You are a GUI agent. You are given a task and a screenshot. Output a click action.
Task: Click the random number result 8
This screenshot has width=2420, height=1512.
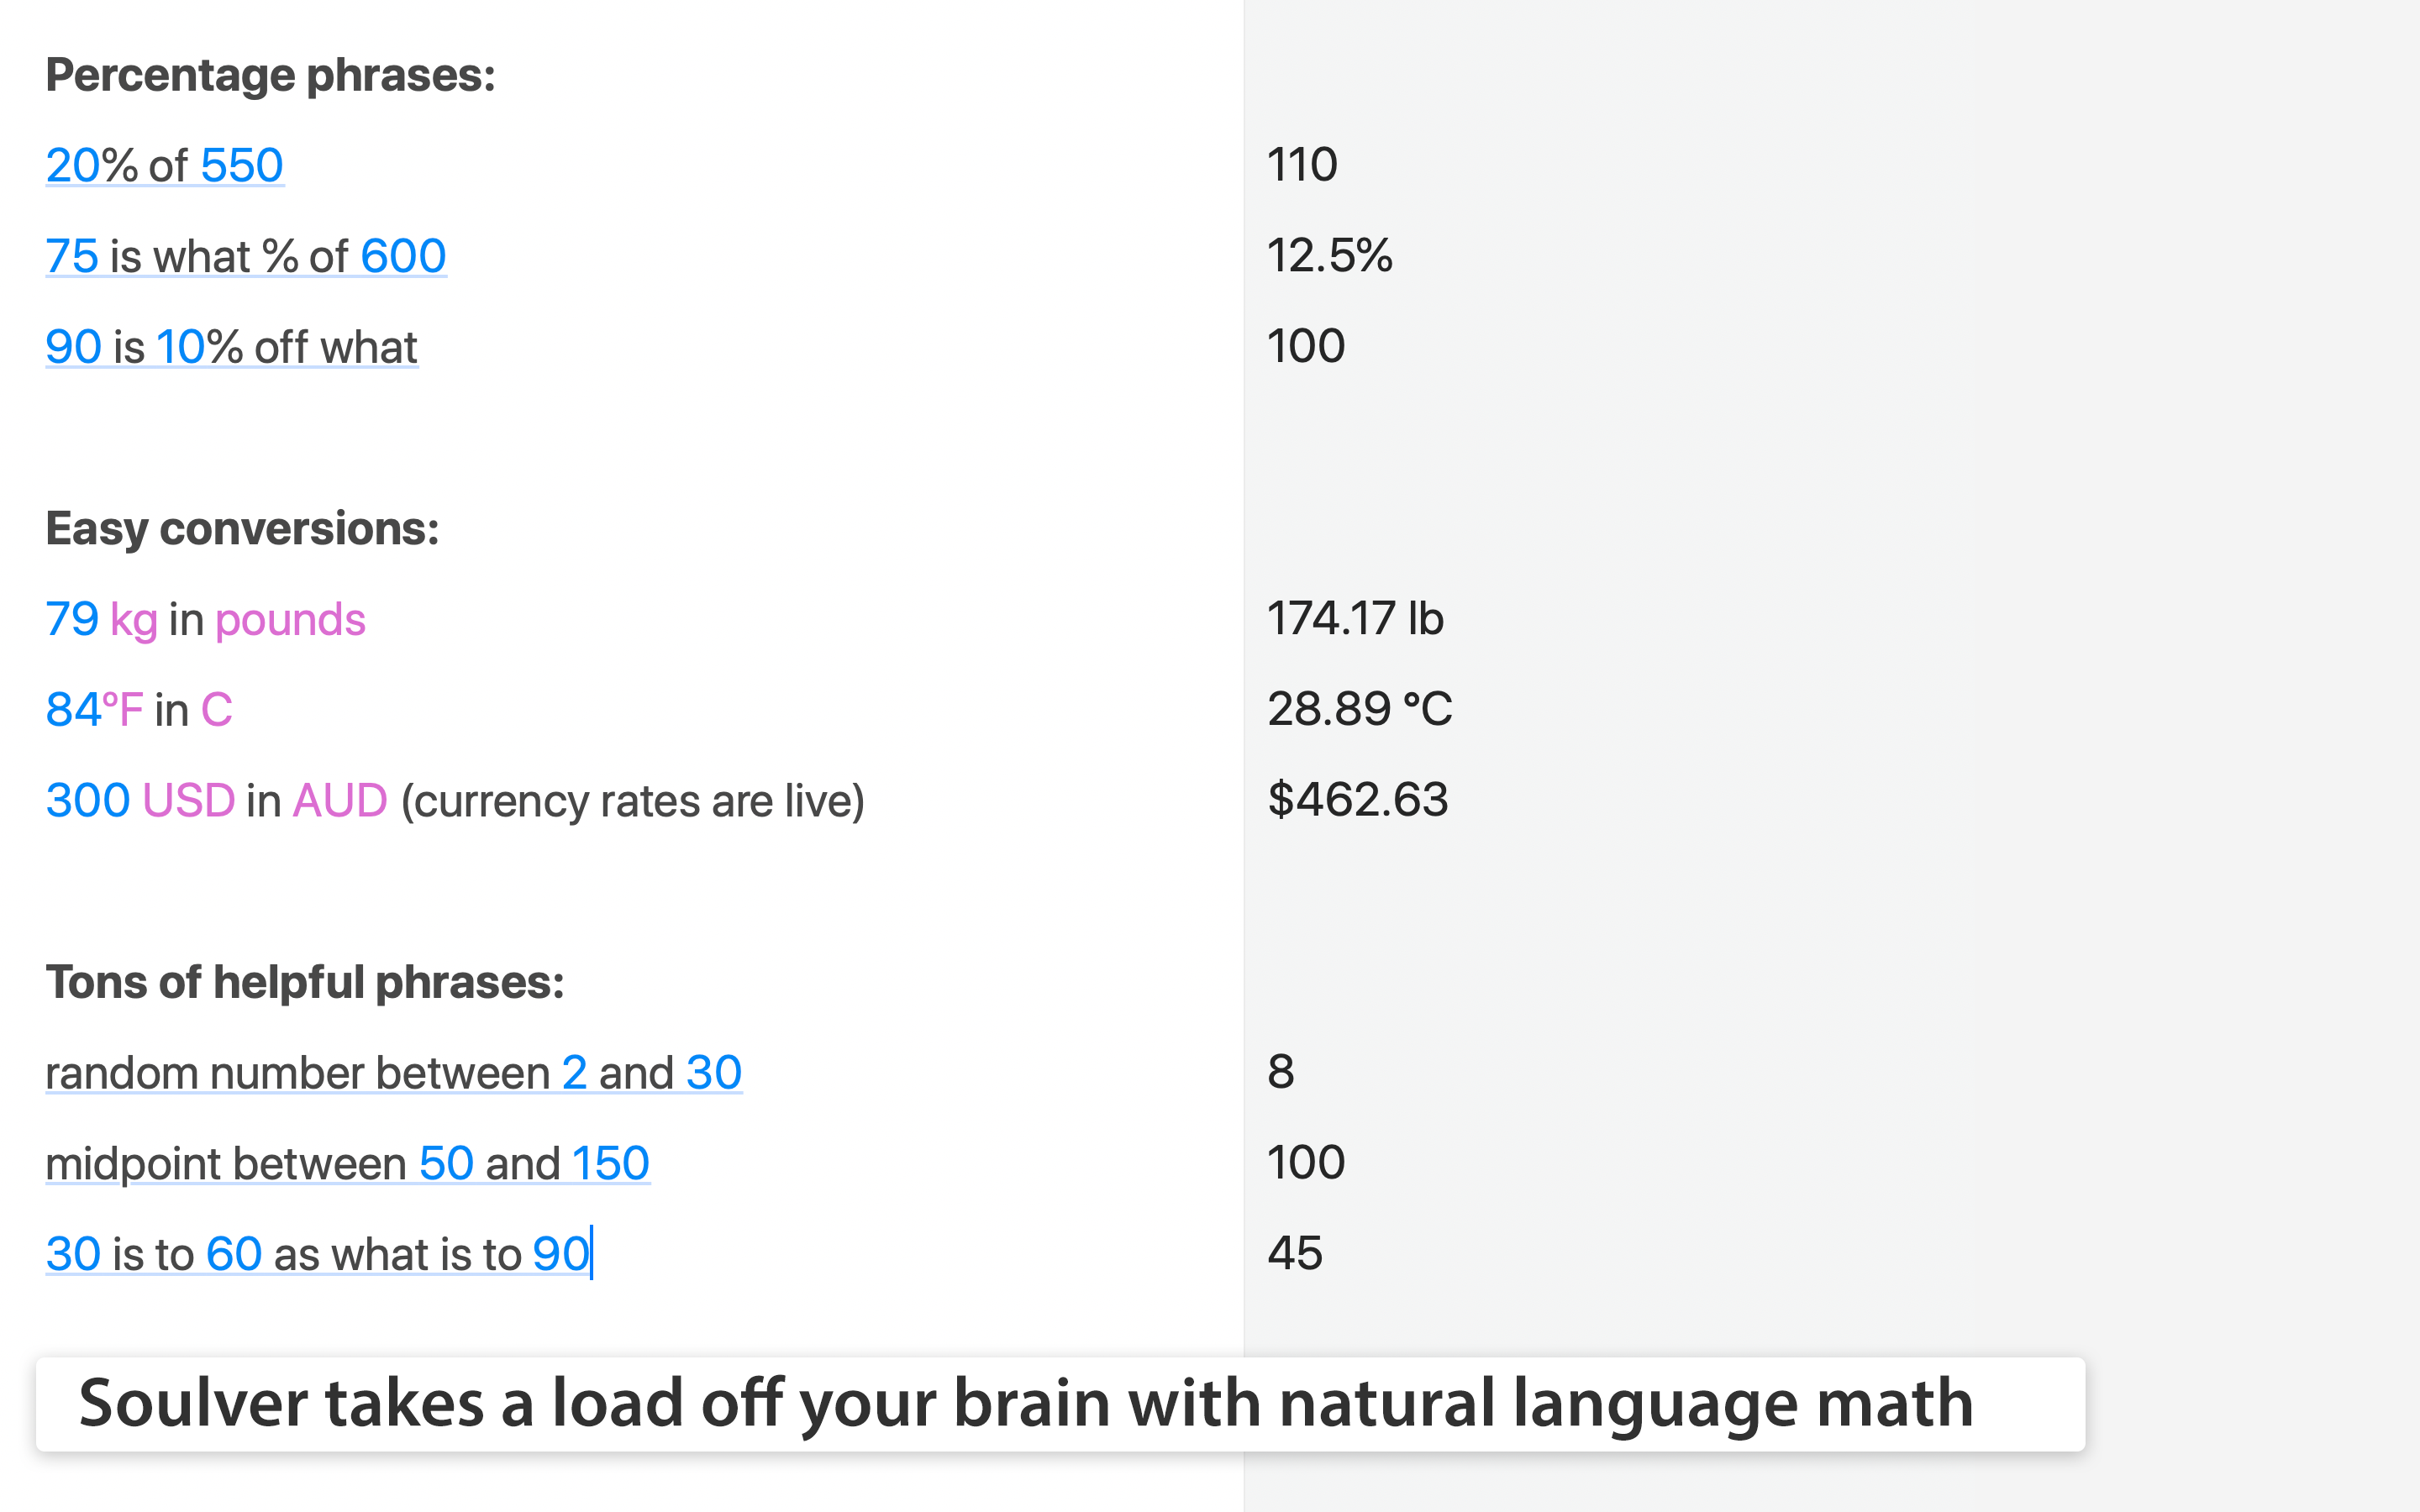click(1281, 1072)
